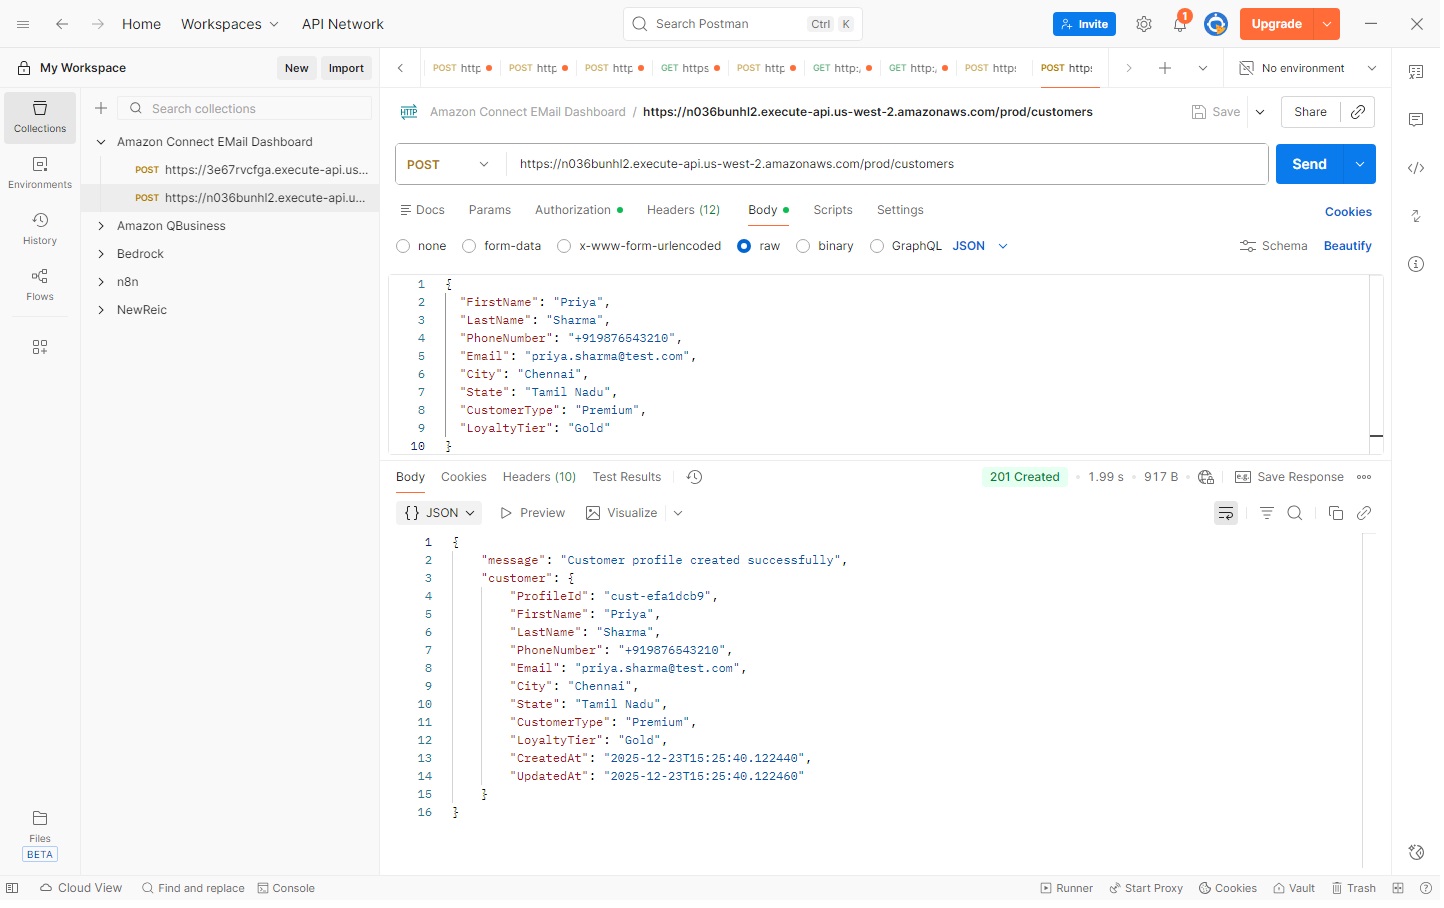
Task: Choose the binary body option
Action: pyautogui.click(x=805, y=247)
